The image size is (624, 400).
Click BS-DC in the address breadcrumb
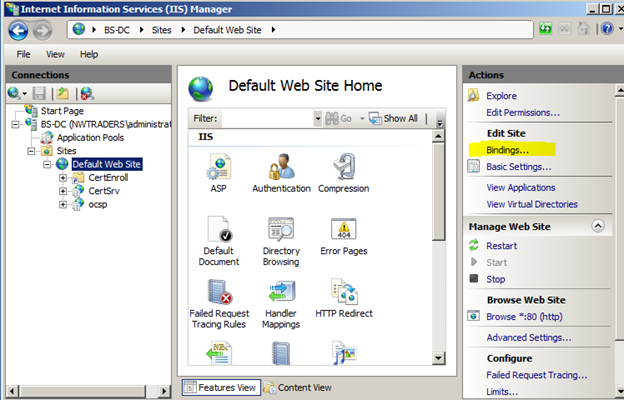[x=117, y=30]
